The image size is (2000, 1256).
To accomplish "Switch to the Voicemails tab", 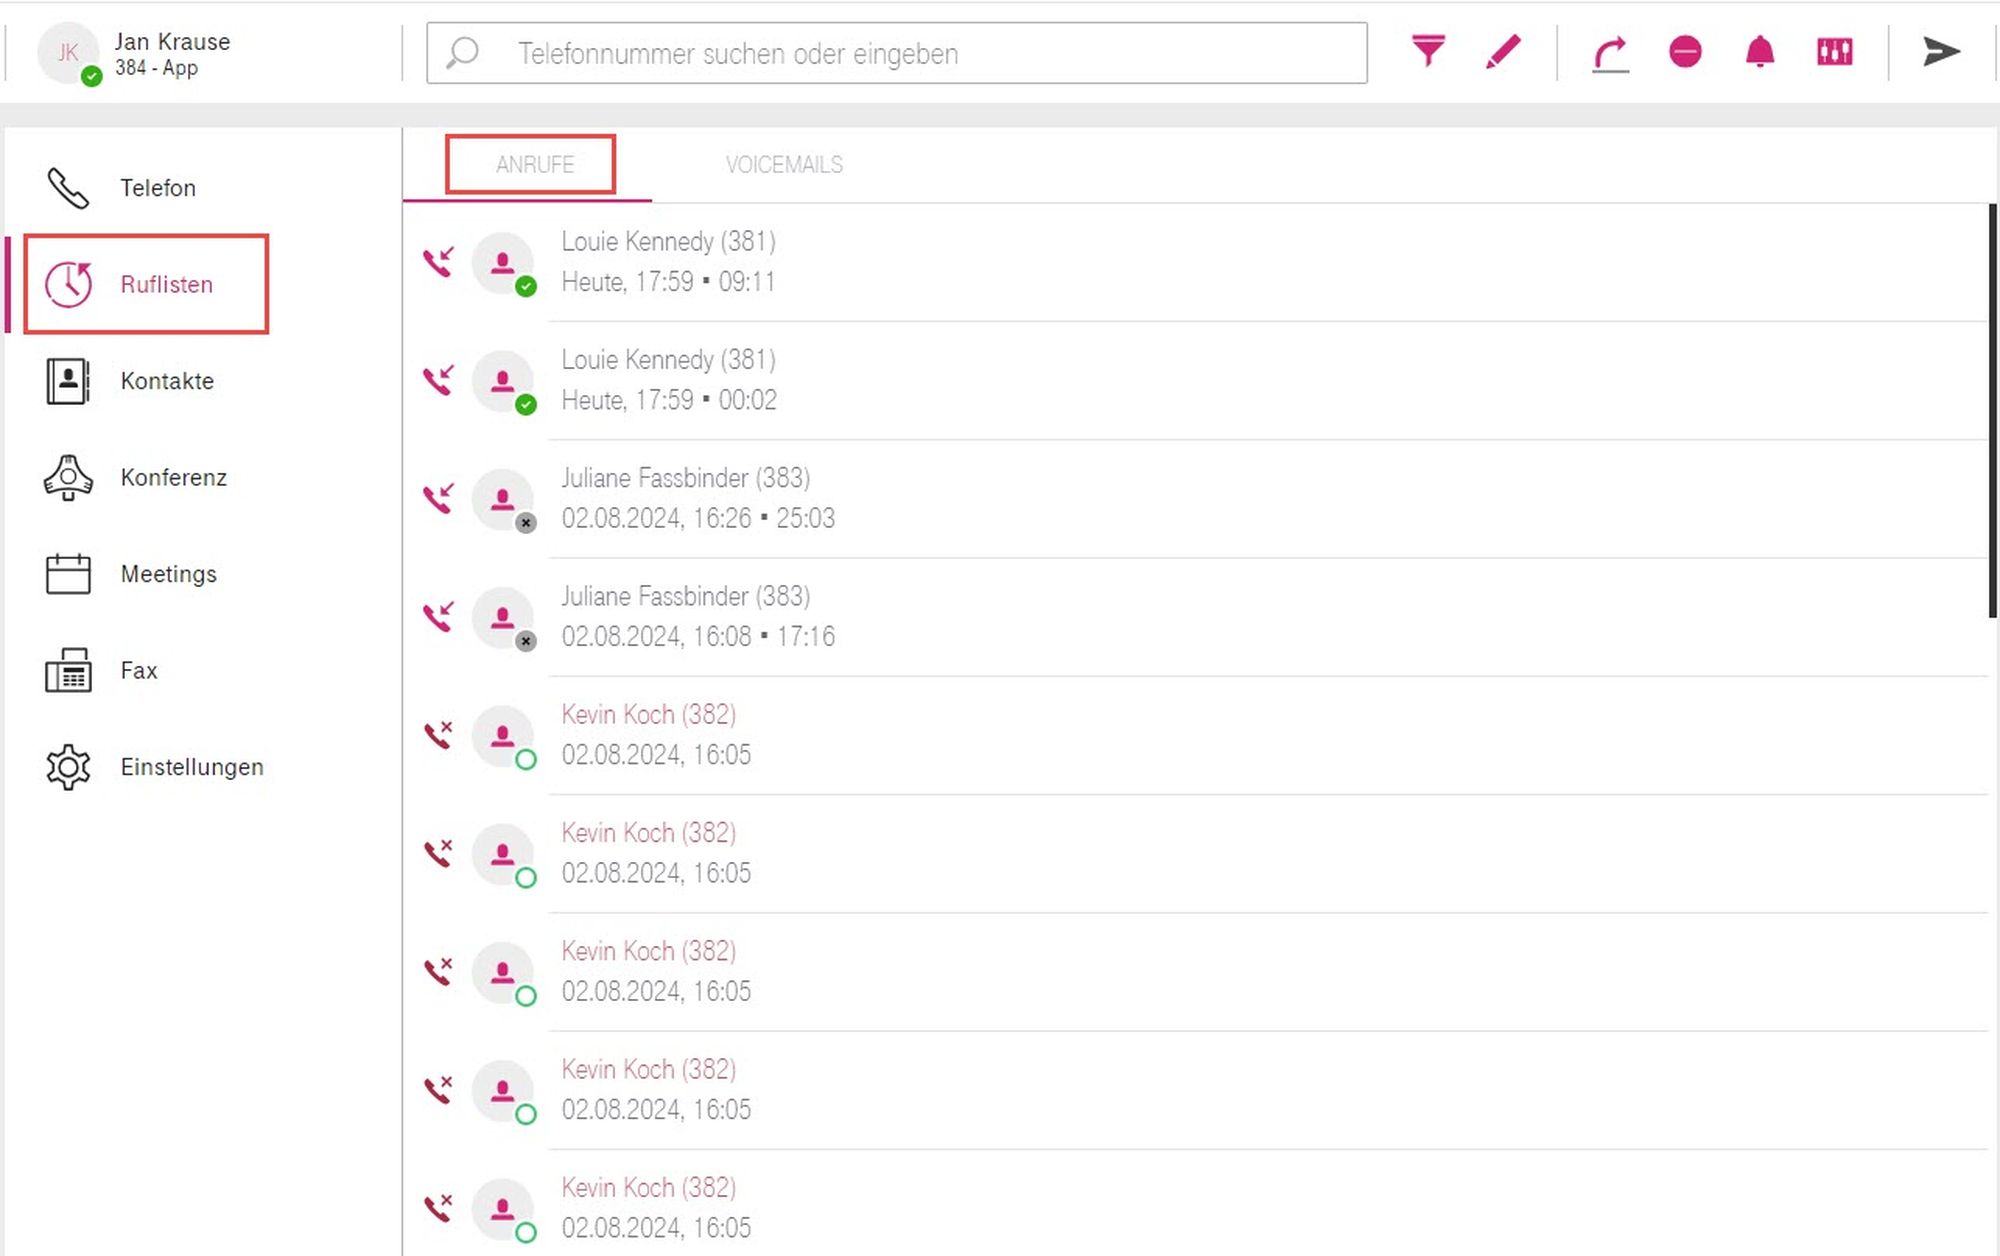I will (784, 165).
